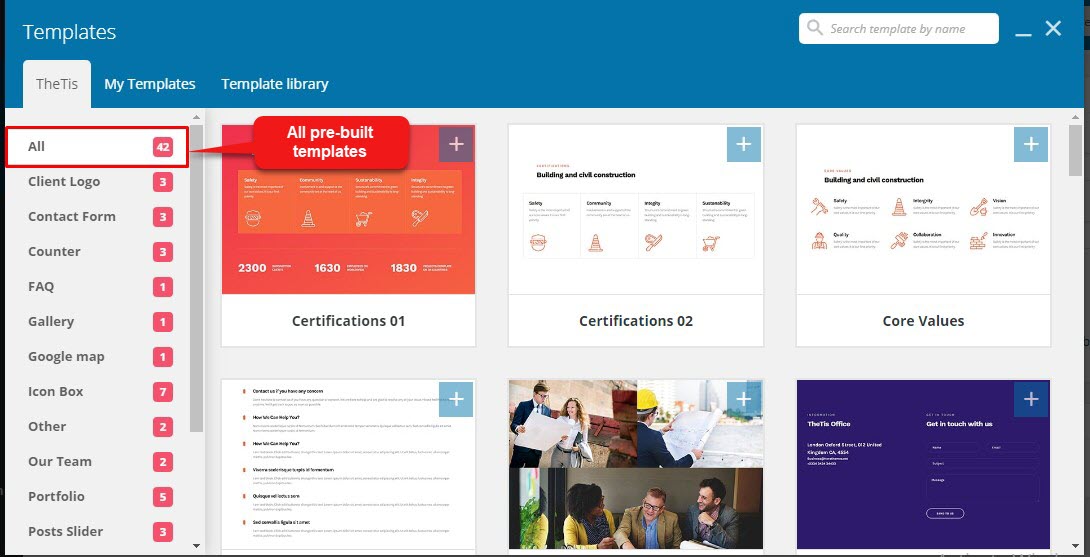Open the Certifications 01 thumbnail preview
This screenshot has height=557, width=1090.
348,209
